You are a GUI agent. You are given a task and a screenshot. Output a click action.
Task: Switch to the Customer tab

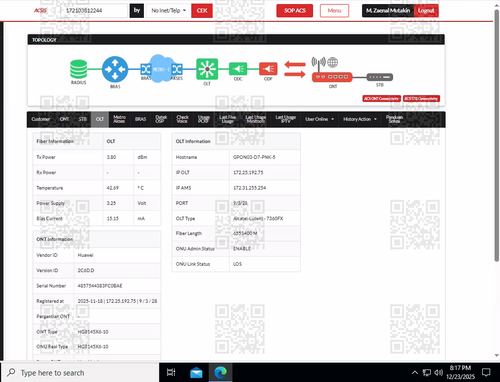pyautogui.click(x=41, y=119)
